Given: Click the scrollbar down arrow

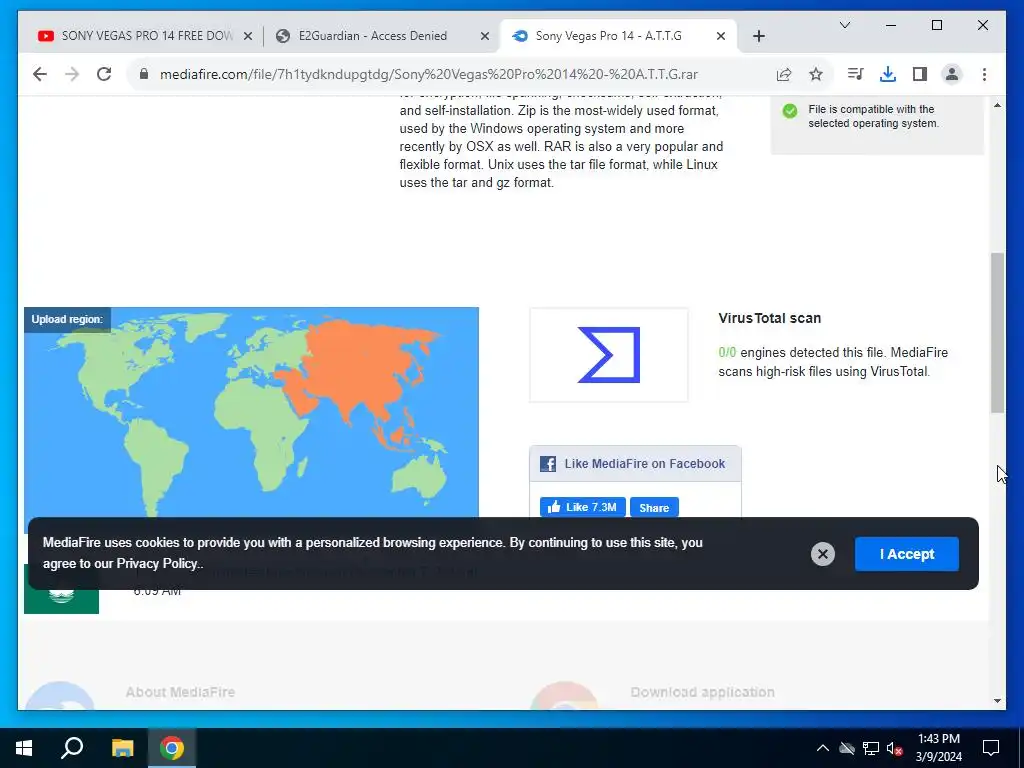Looking at the screenshot, I should point(997,701).
